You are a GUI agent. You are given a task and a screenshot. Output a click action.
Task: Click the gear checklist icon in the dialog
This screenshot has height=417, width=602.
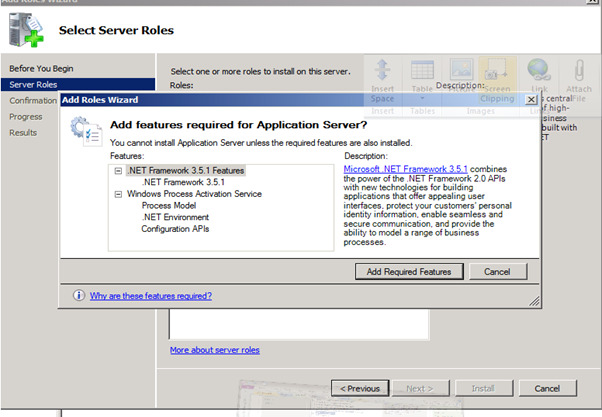click(x=86, y=131)
